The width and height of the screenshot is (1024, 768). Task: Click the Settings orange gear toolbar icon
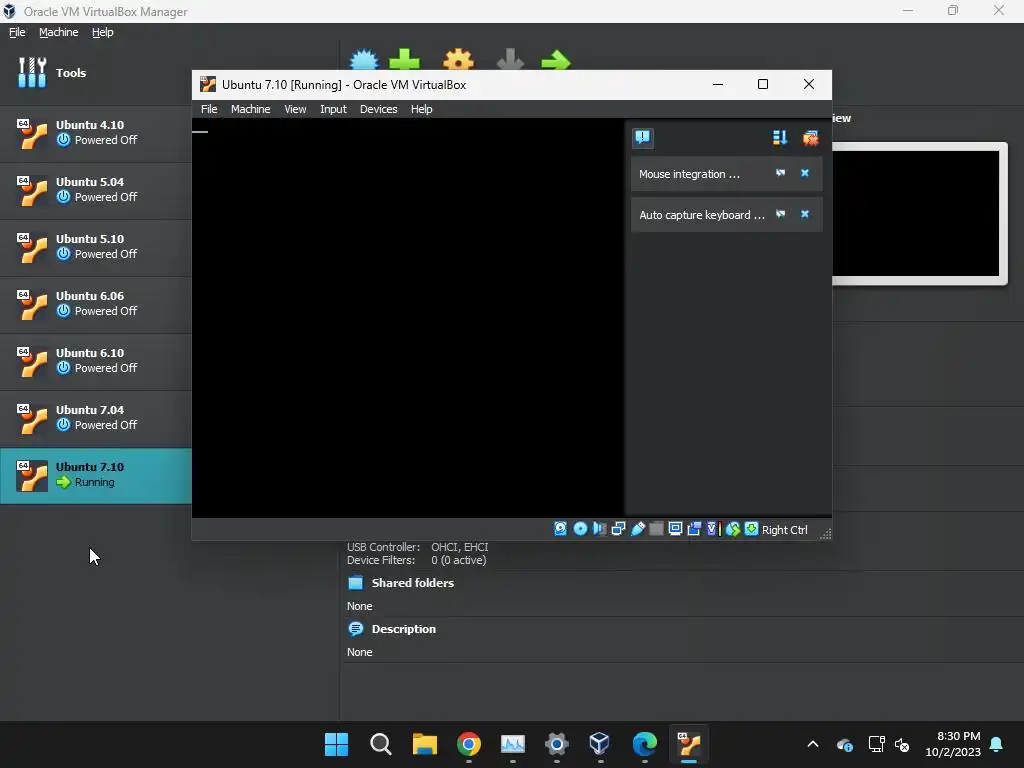458,59
